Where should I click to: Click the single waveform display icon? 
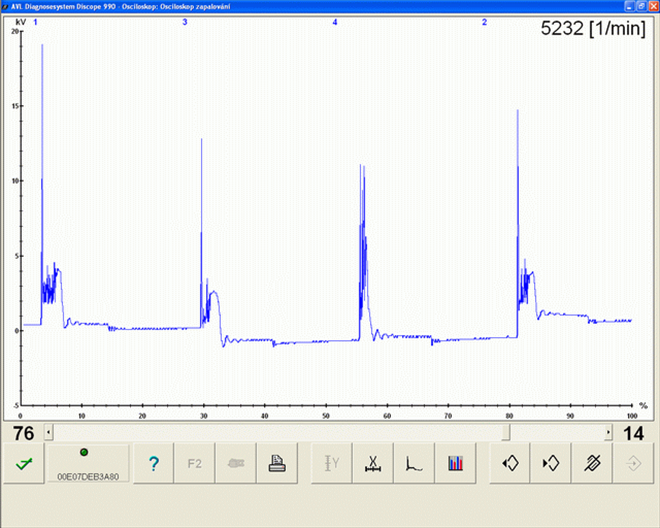(x=414, y=464)
